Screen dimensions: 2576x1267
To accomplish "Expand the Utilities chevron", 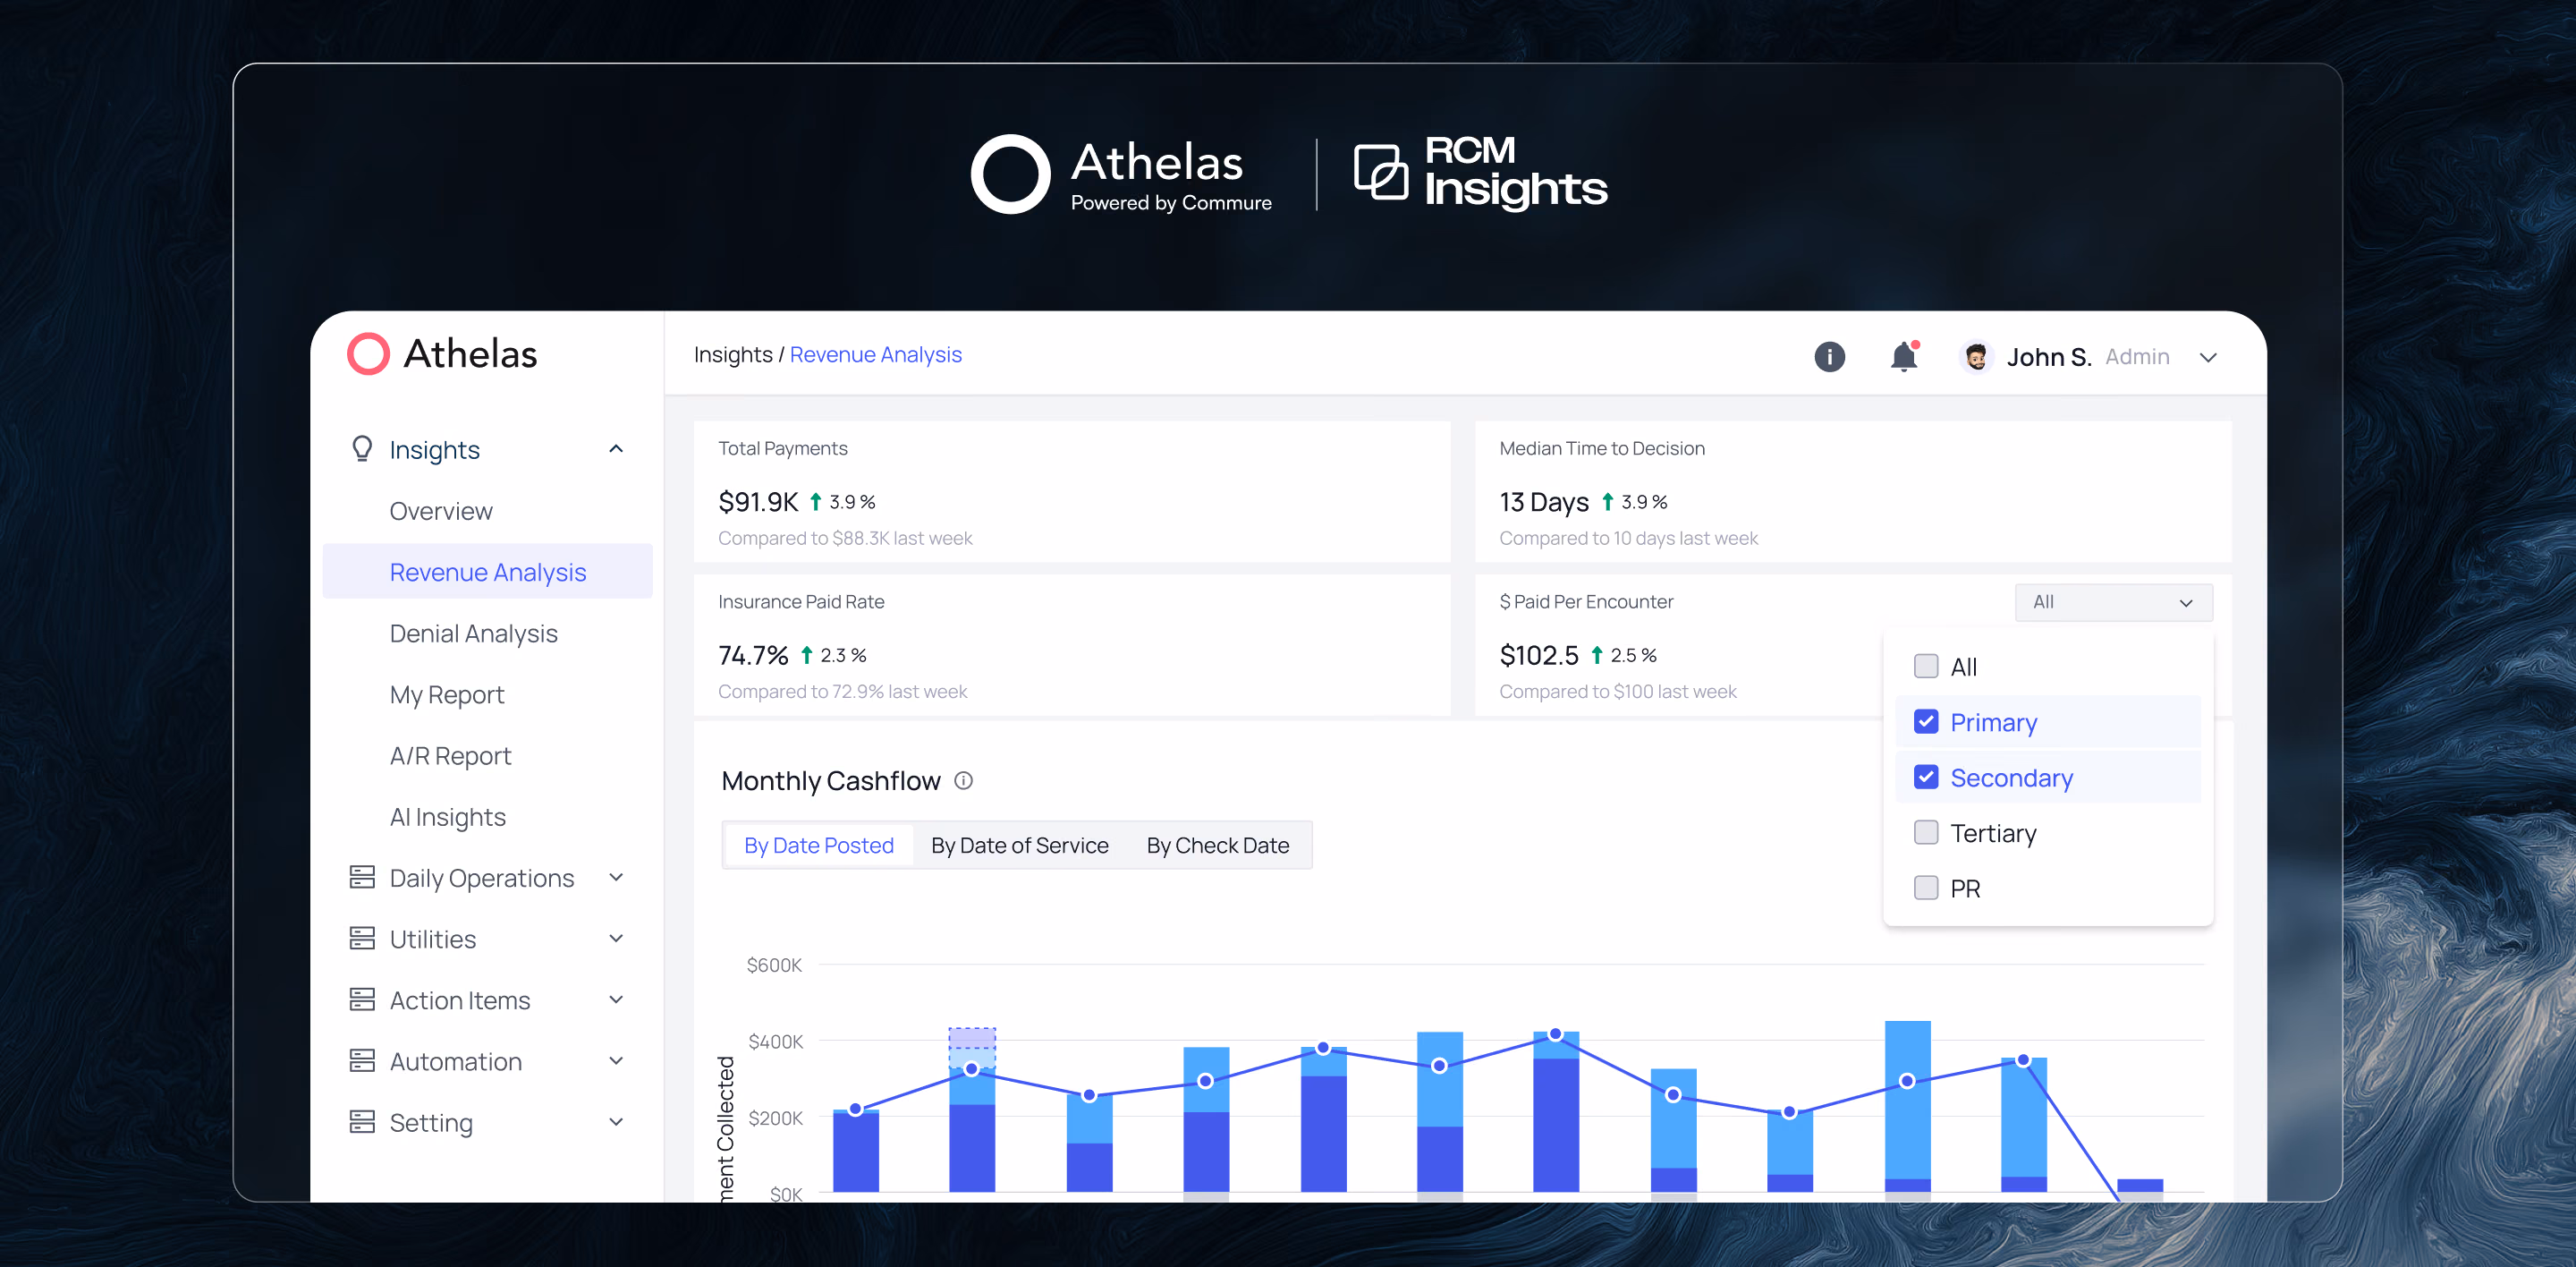I will click(x=616, y=938).
